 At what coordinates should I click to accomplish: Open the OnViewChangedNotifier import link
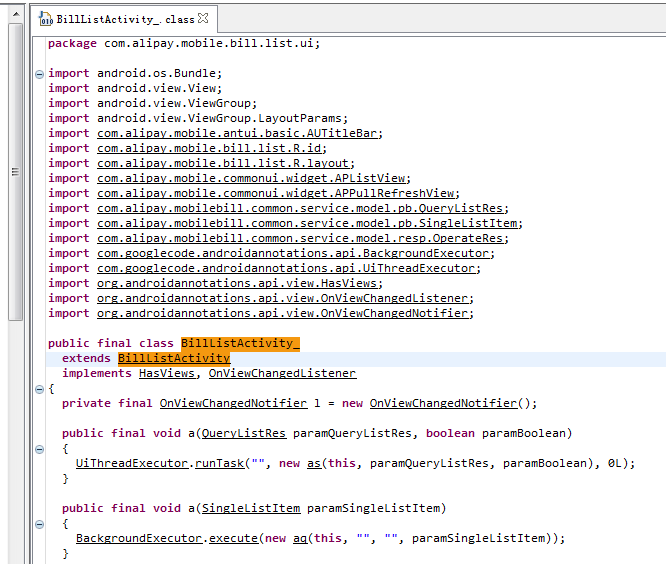click(x=283, y=313)
